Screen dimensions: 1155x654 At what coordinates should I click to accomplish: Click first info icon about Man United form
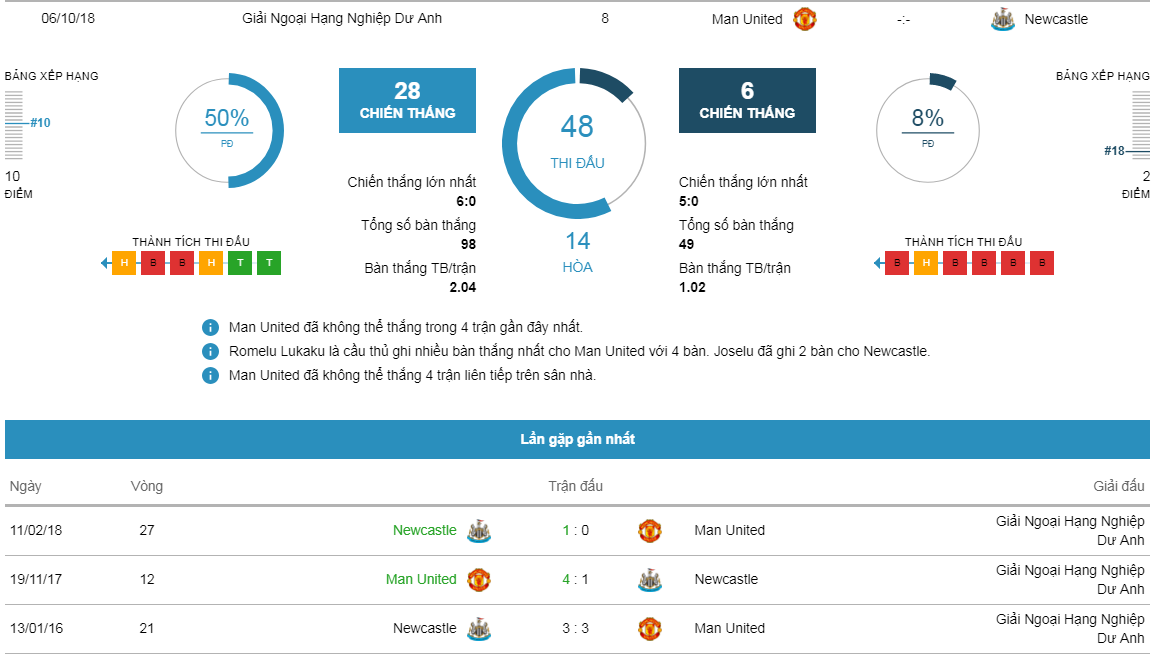pos(210,328)
